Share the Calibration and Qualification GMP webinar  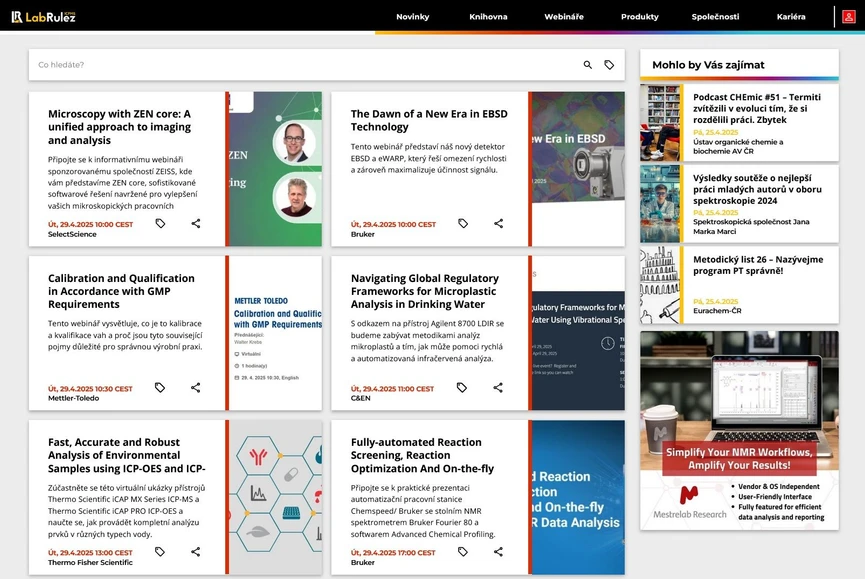[196, 388]
